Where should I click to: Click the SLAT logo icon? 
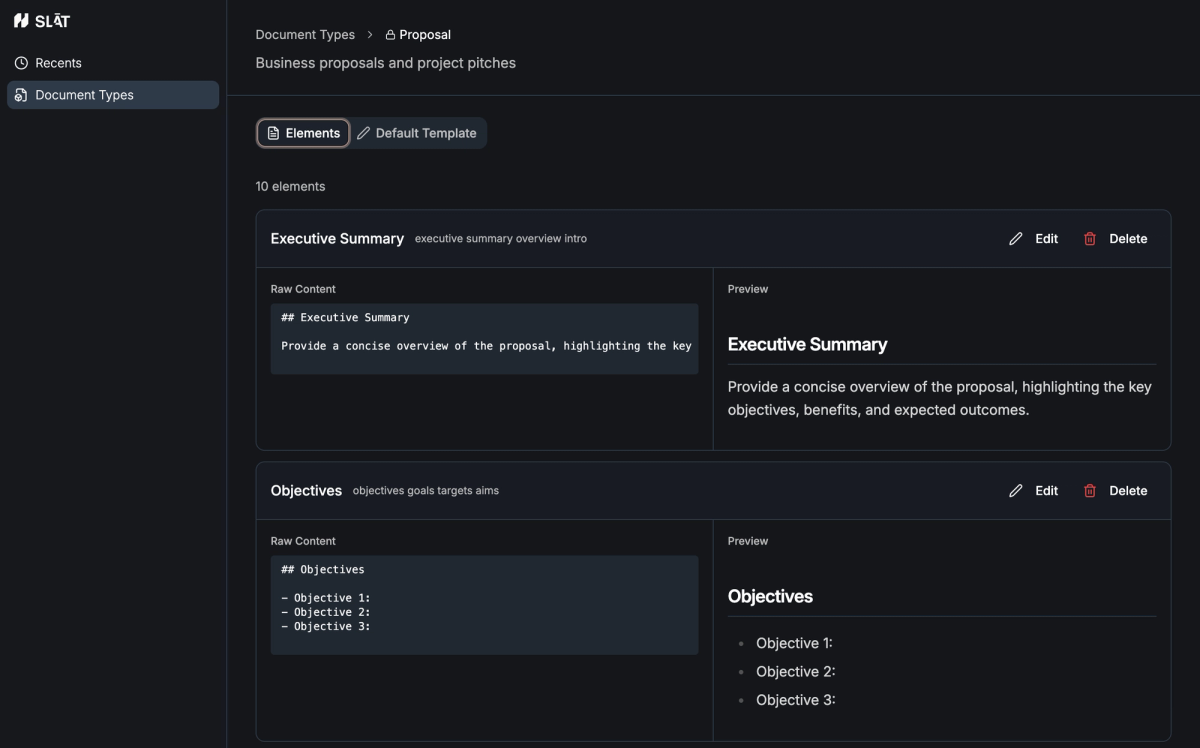tap(21, 21)
